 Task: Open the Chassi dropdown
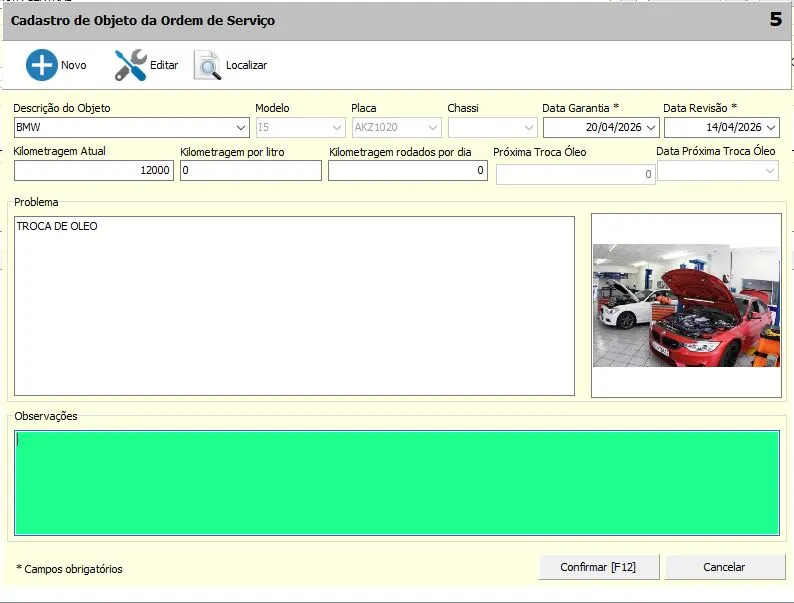(x=529, y=128)
